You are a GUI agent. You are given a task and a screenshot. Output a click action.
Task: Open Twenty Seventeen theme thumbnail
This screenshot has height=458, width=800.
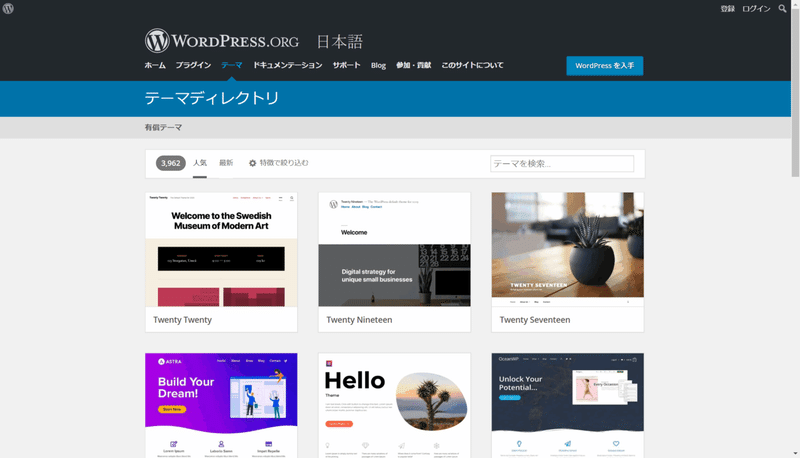coord(567,249)
